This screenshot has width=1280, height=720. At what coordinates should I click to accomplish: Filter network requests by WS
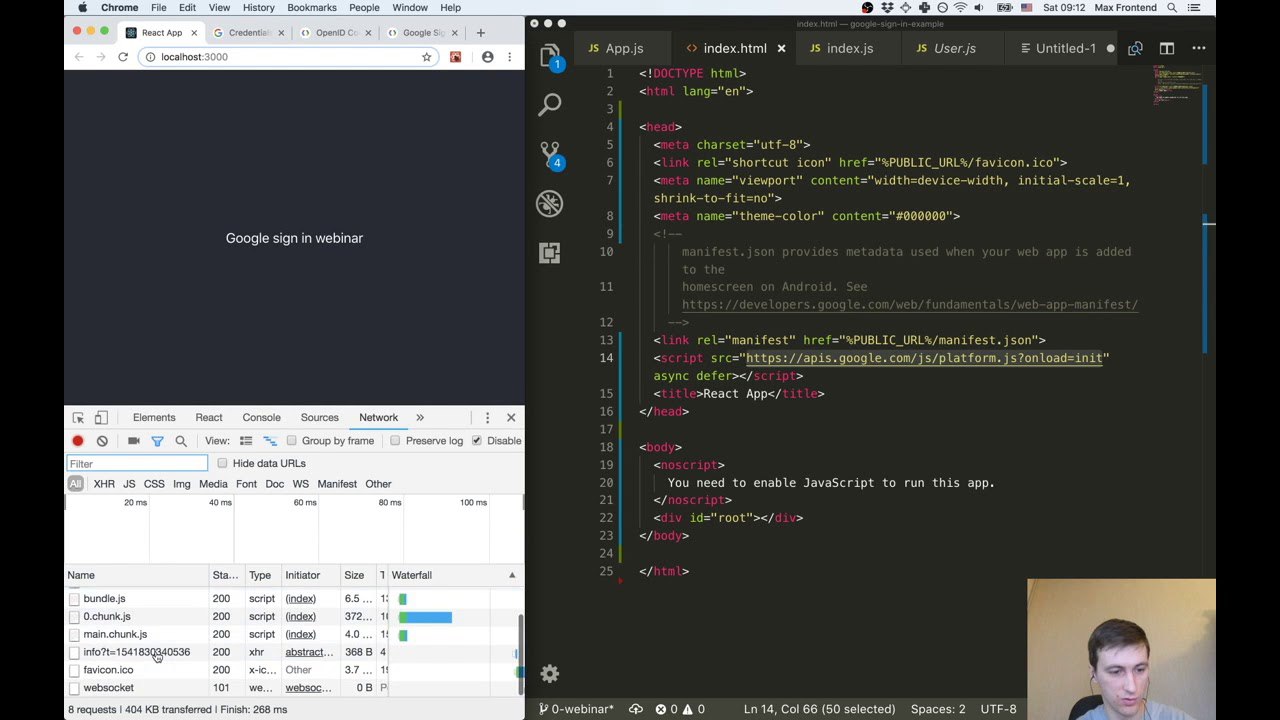click(x=300, y=484)
